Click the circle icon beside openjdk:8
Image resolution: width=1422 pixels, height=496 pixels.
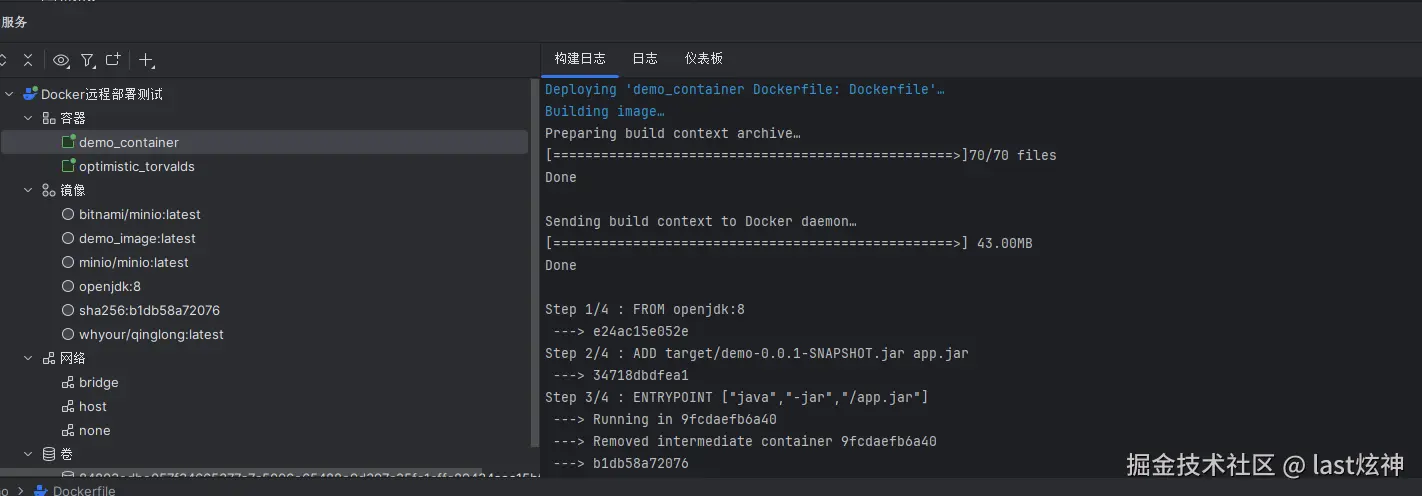tap(68, 286)
